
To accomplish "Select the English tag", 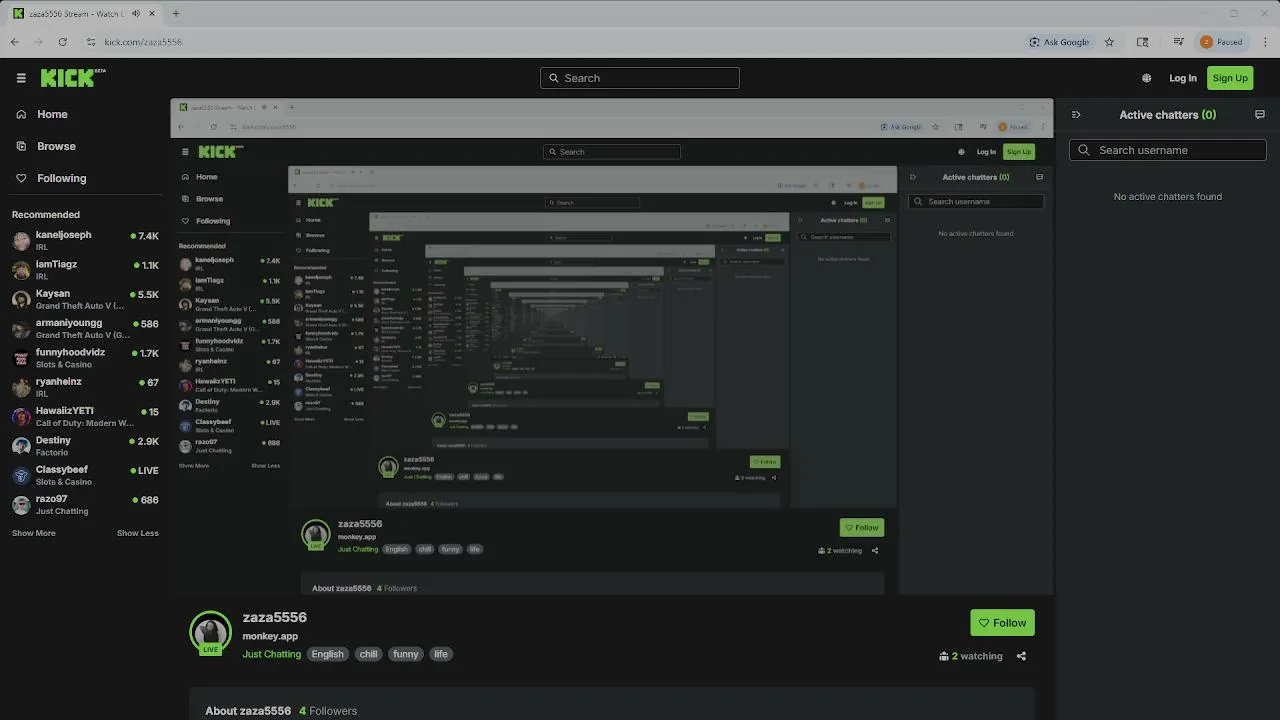I will coord(327,654).
